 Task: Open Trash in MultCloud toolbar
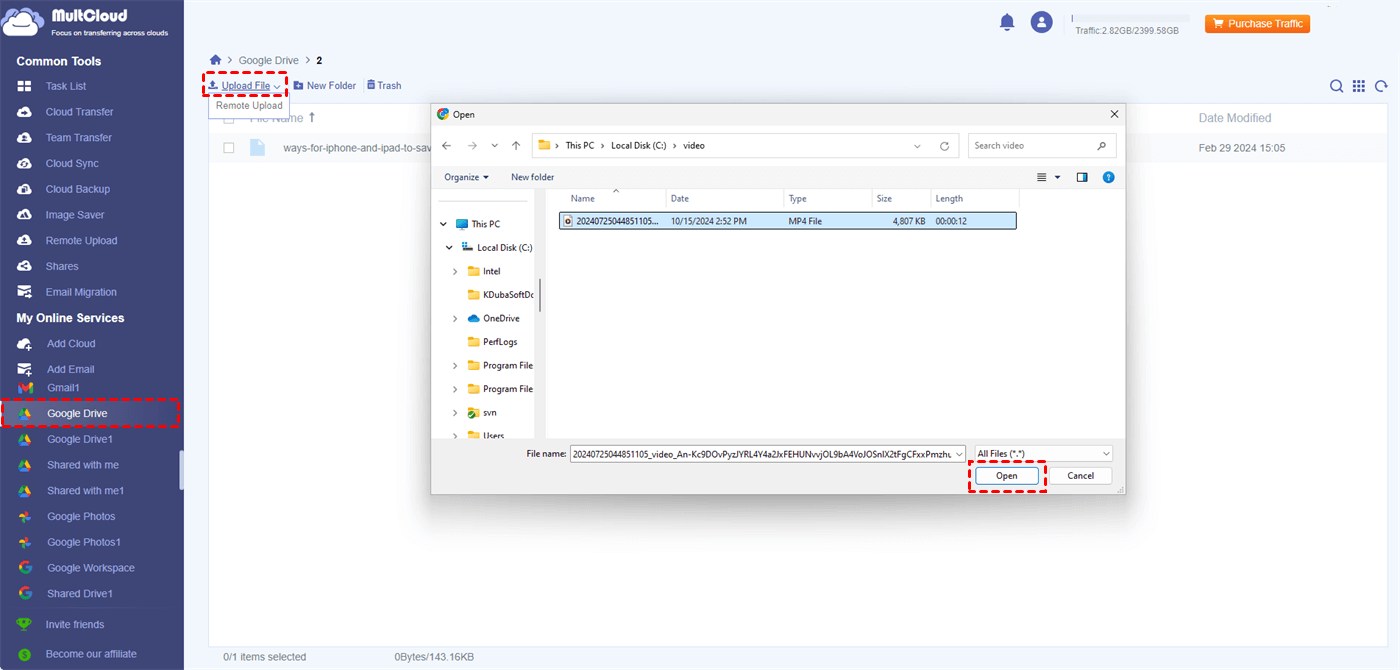(384, 86)
